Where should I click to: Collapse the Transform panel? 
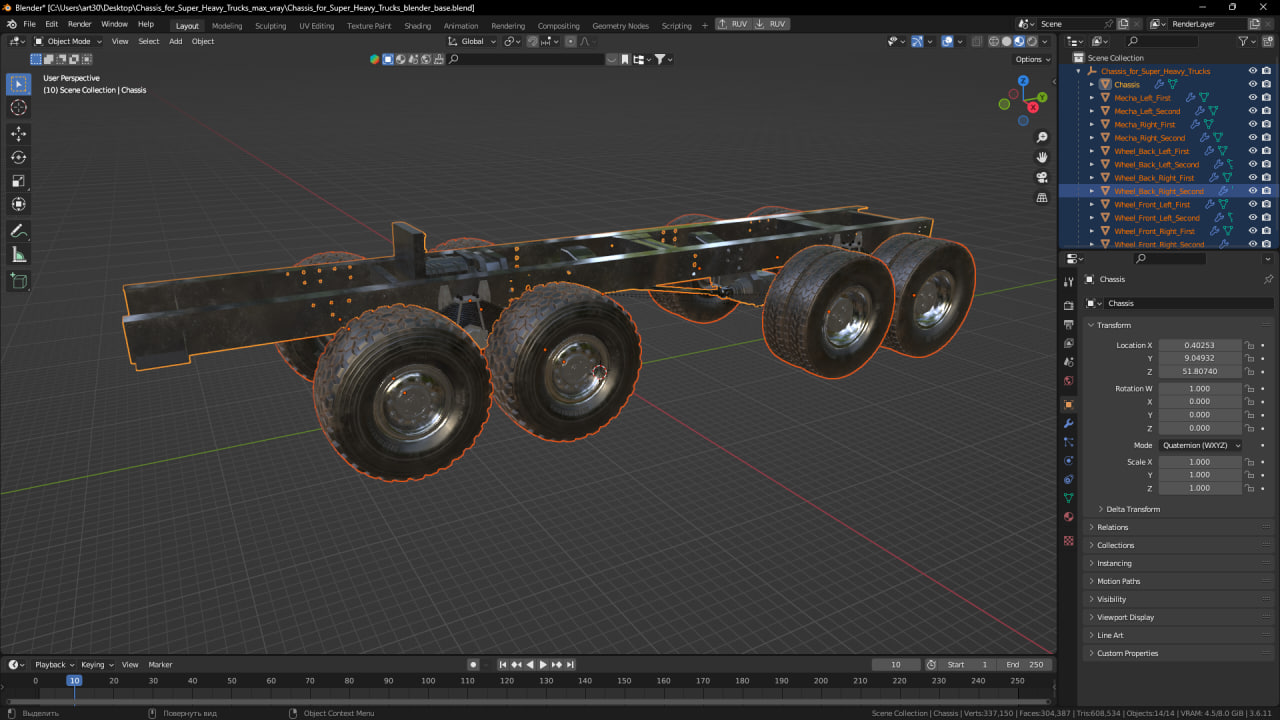click(x=1091, y=325)
